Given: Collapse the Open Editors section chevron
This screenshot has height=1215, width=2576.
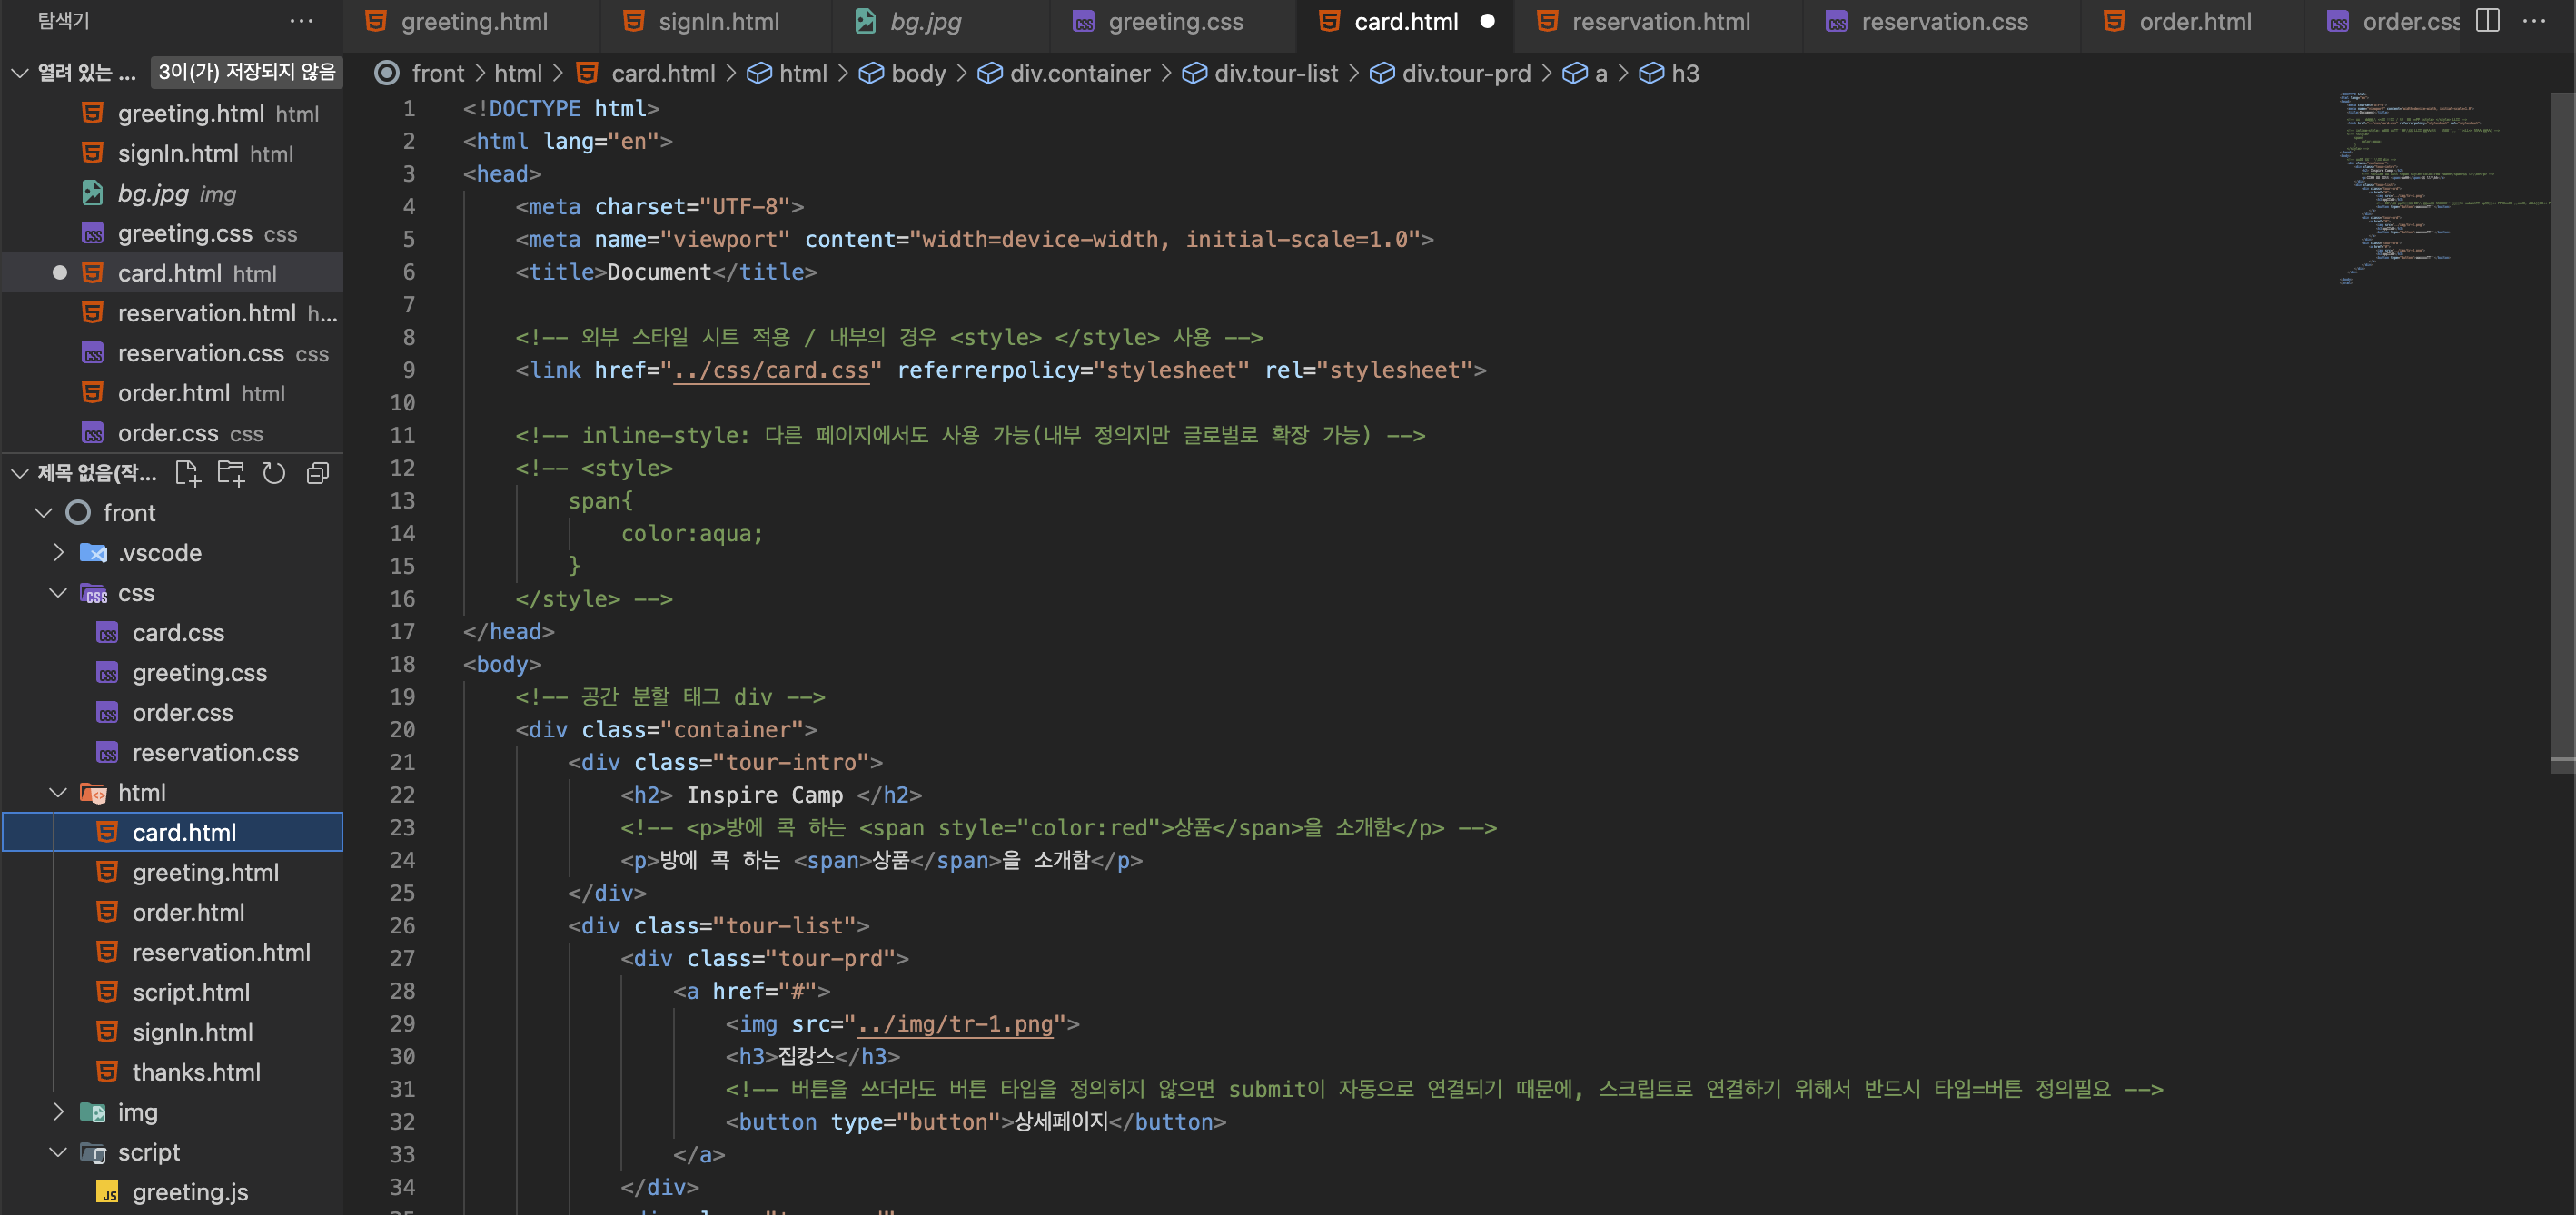Looking at the screenshot, I should [19, 72].
